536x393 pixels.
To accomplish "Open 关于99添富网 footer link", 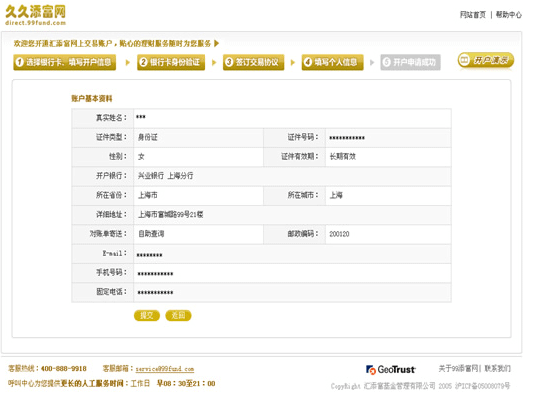I will 459,368.
